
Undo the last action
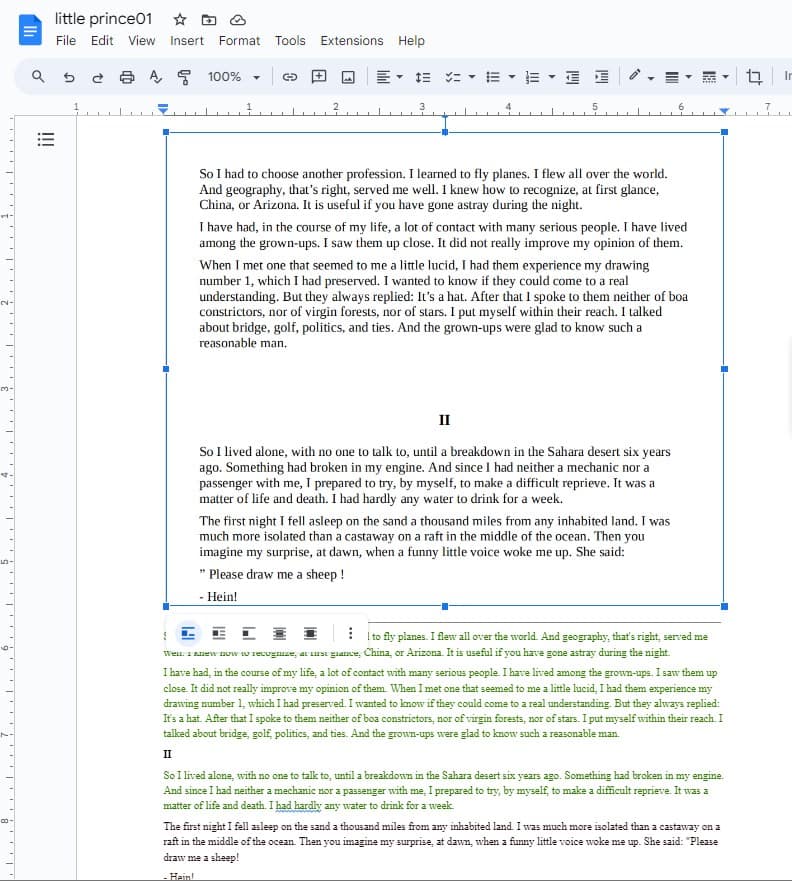[x=69, y=77]
